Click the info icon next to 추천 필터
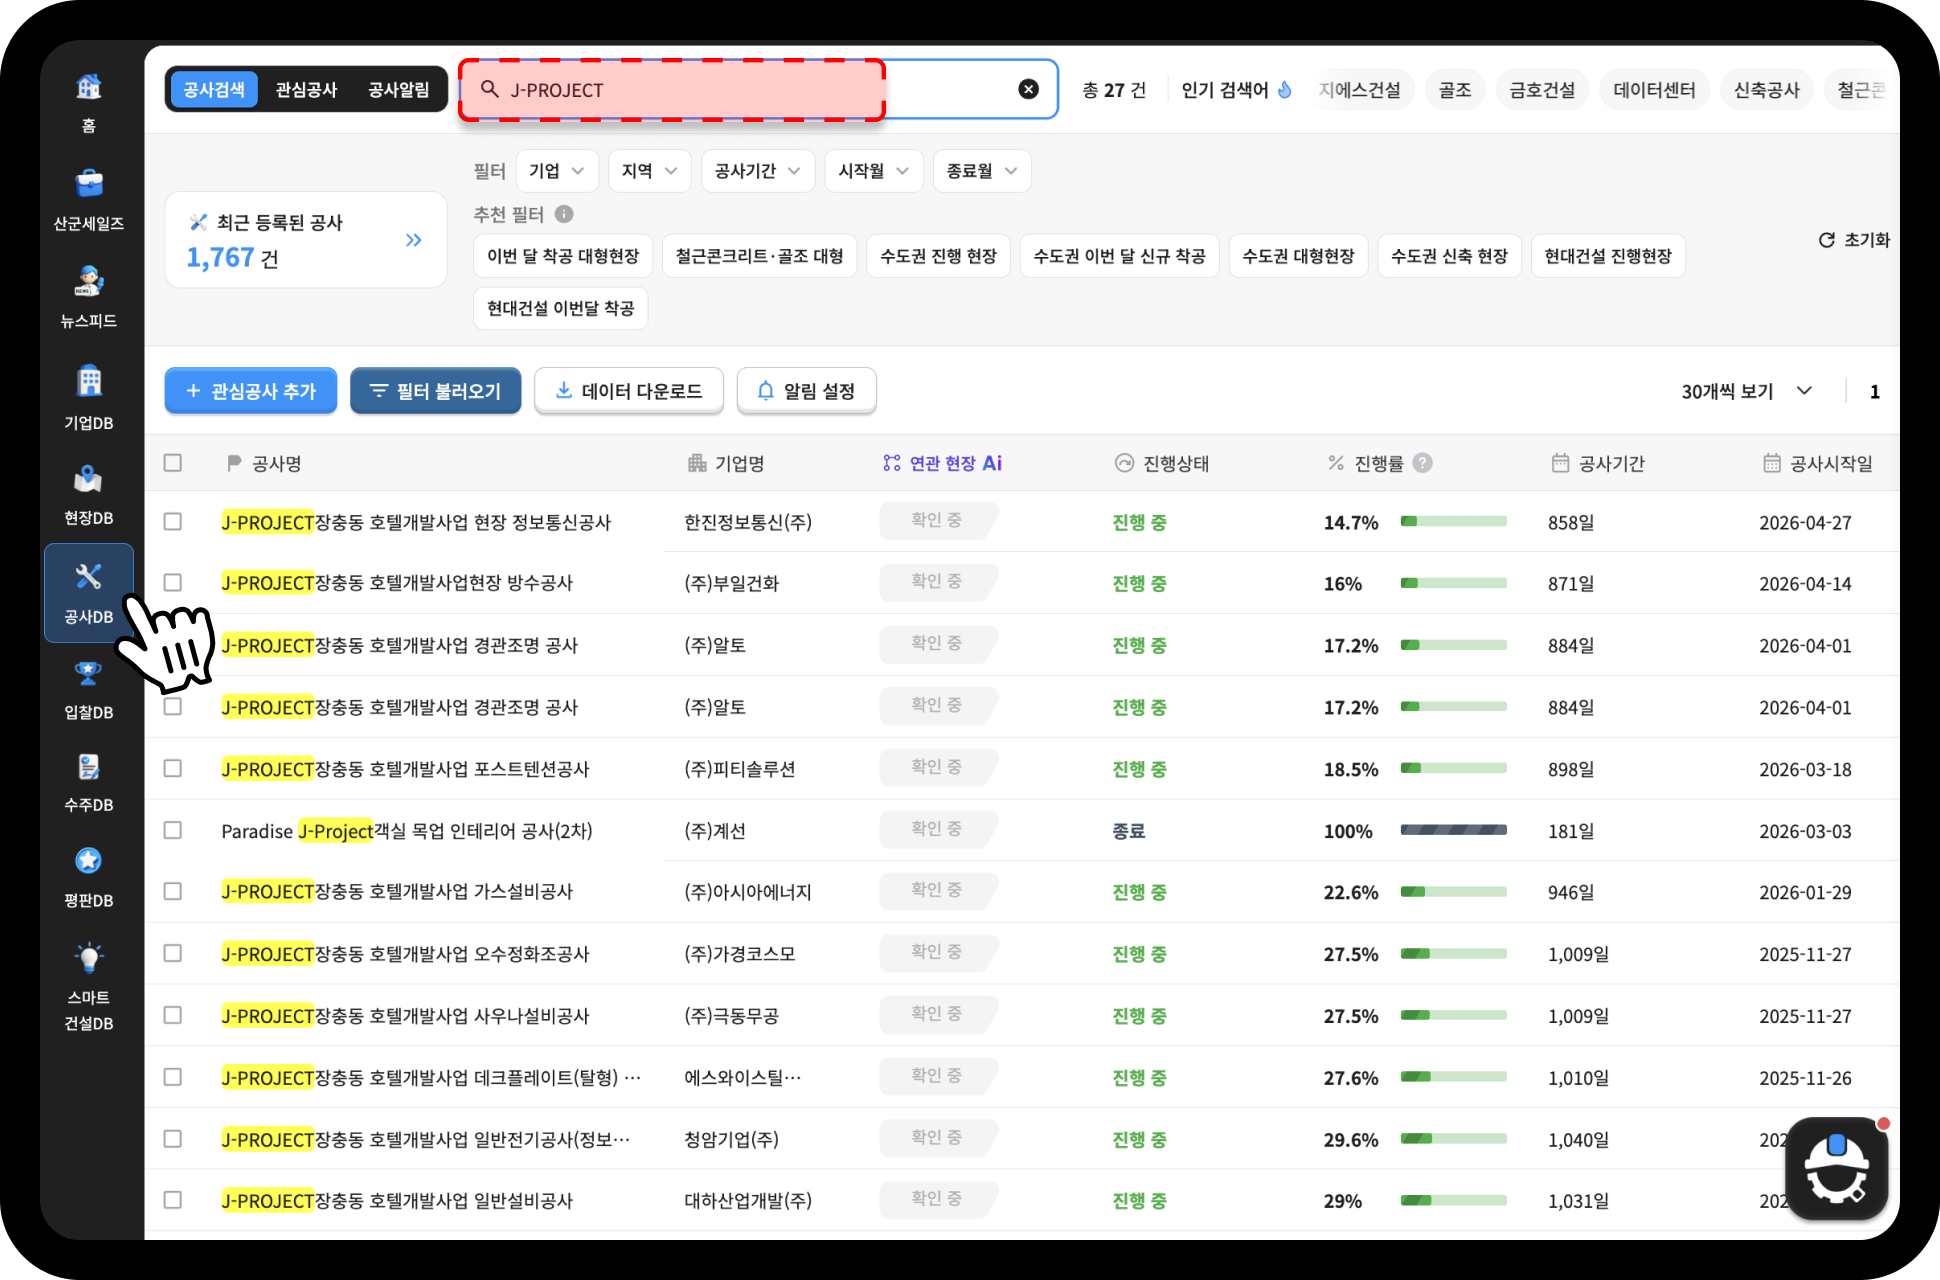 click(x=564, y=214)
